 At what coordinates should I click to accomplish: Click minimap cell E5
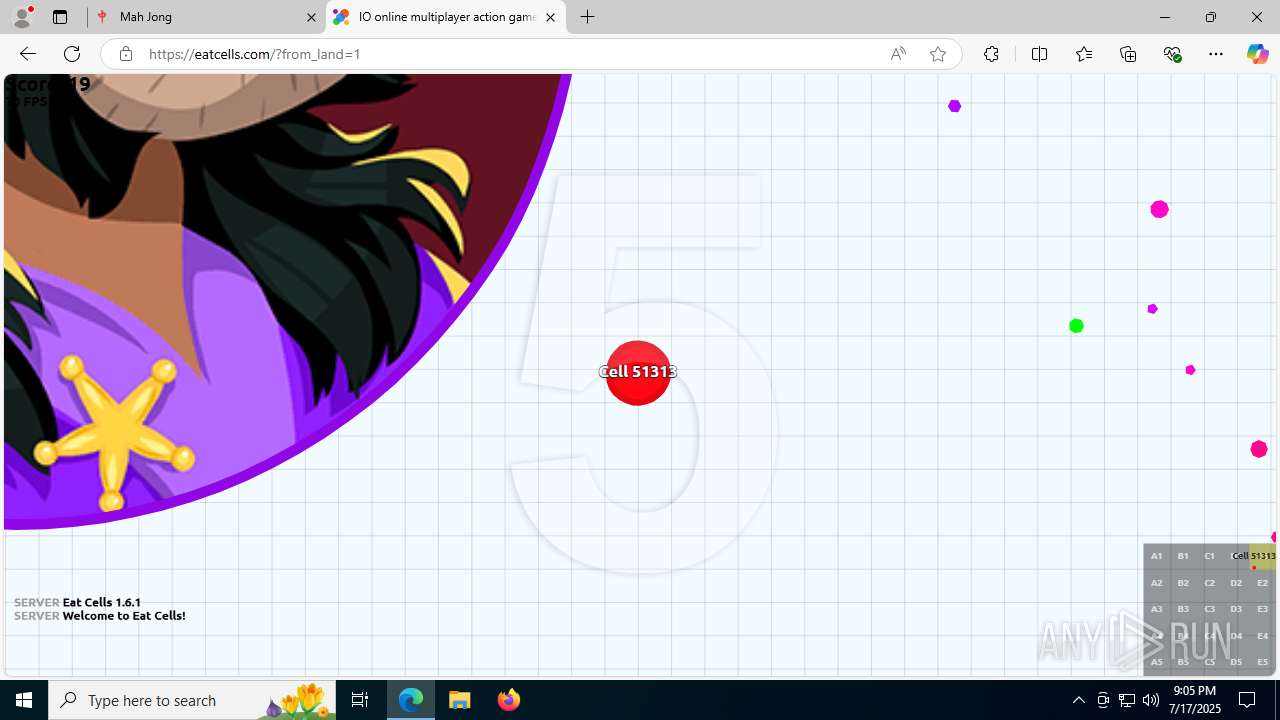tap(1262, 662)
